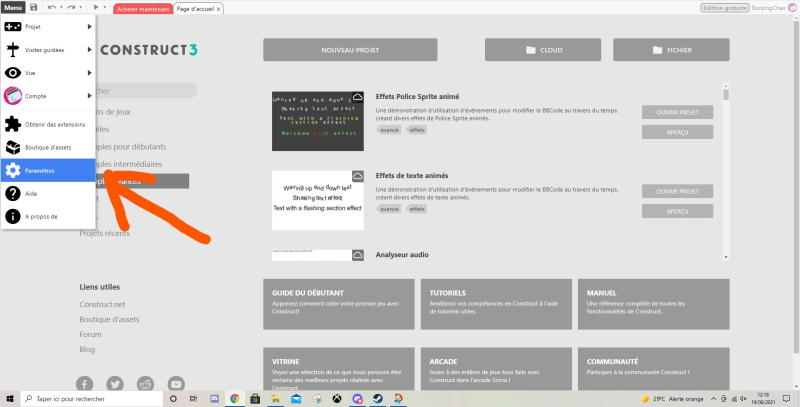Click the CLOUD open button
This screenshot has width=800, height=407.
pos(544,50)
